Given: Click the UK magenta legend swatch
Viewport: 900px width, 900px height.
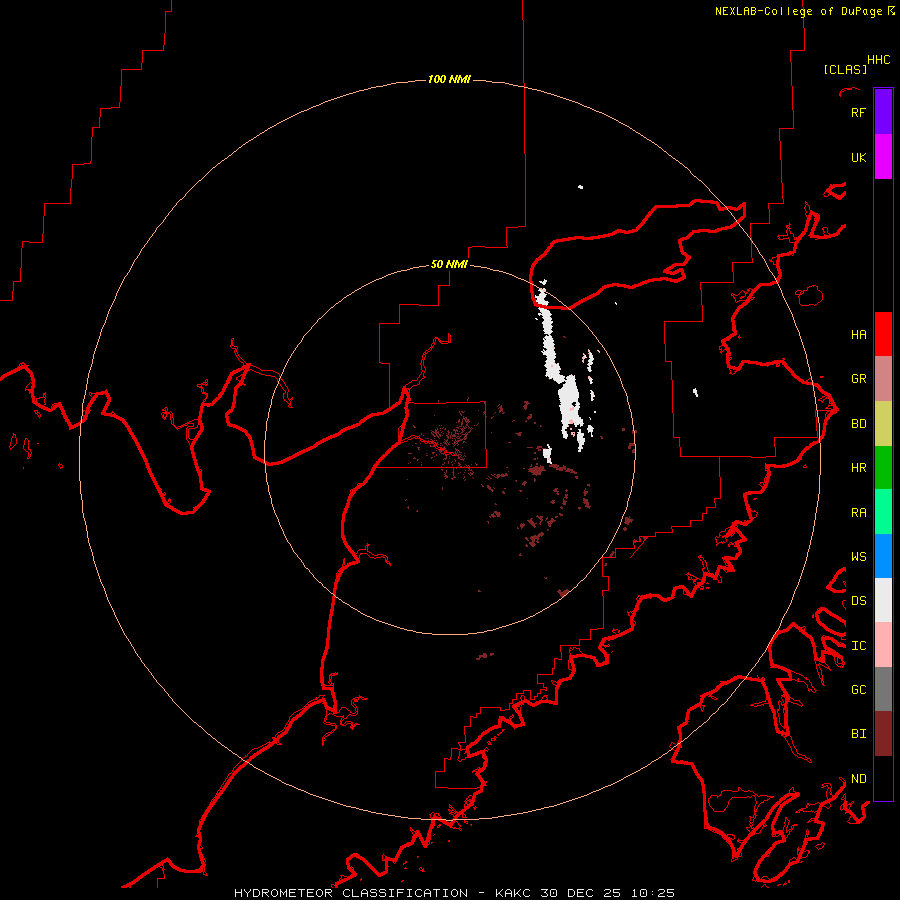Looking at the screenshot, I should click(883, 157).
